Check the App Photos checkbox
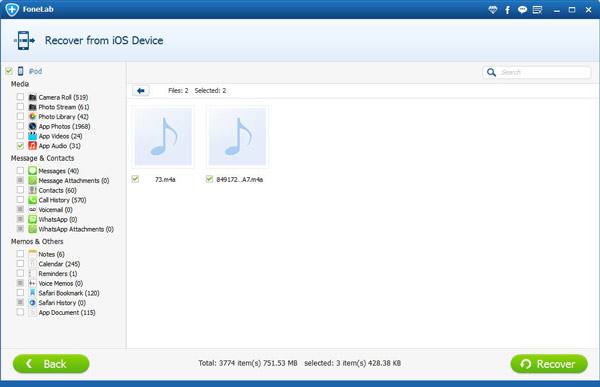Viewport: 600px width, 387px height. pyautogui.click(x=20, y=126)
